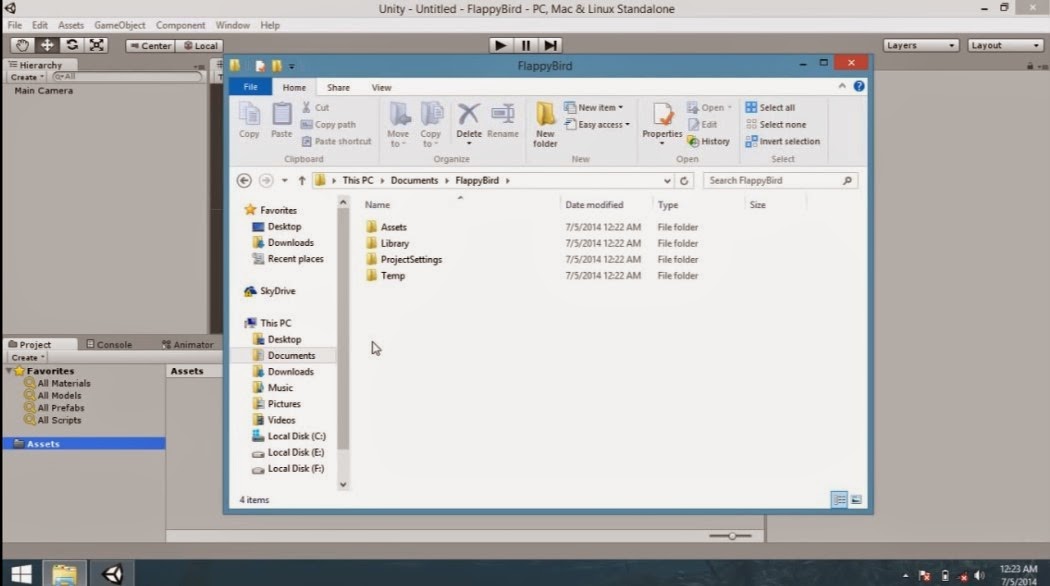Click Paste shortcut in ribbon
Viewport: 1050px width, 586px height.
[336, 141]
